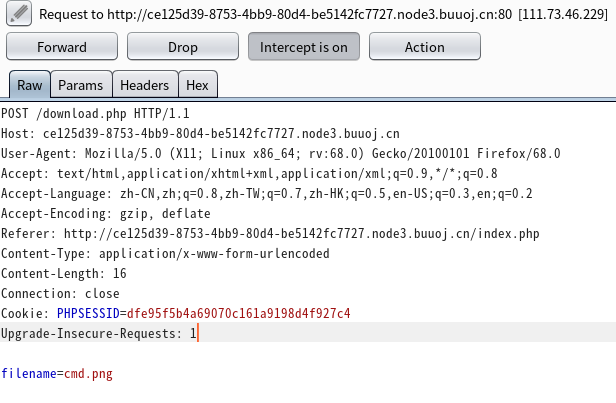Image resolution: width=616 pixels, height=403 pixels.
Task: Click the Host header line
Action: coord(200,133)
